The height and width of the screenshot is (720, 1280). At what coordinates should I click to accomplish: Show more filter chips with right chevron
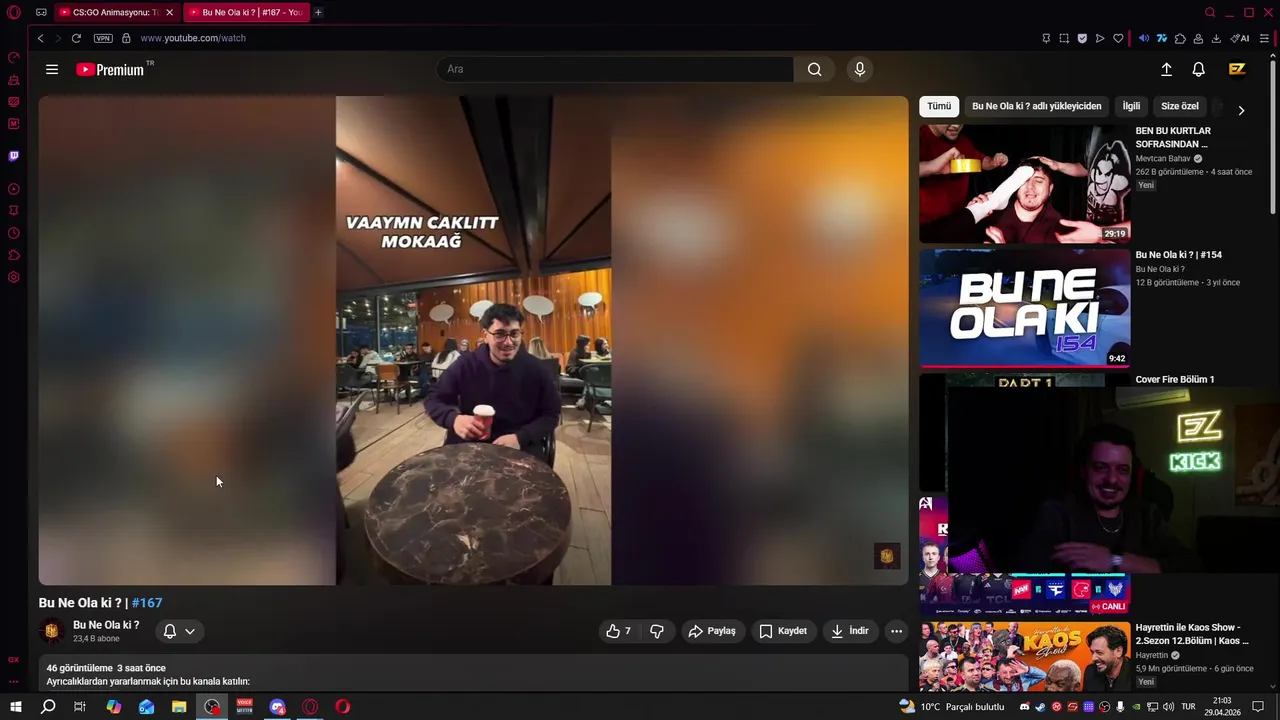[x=1241, y=110]
